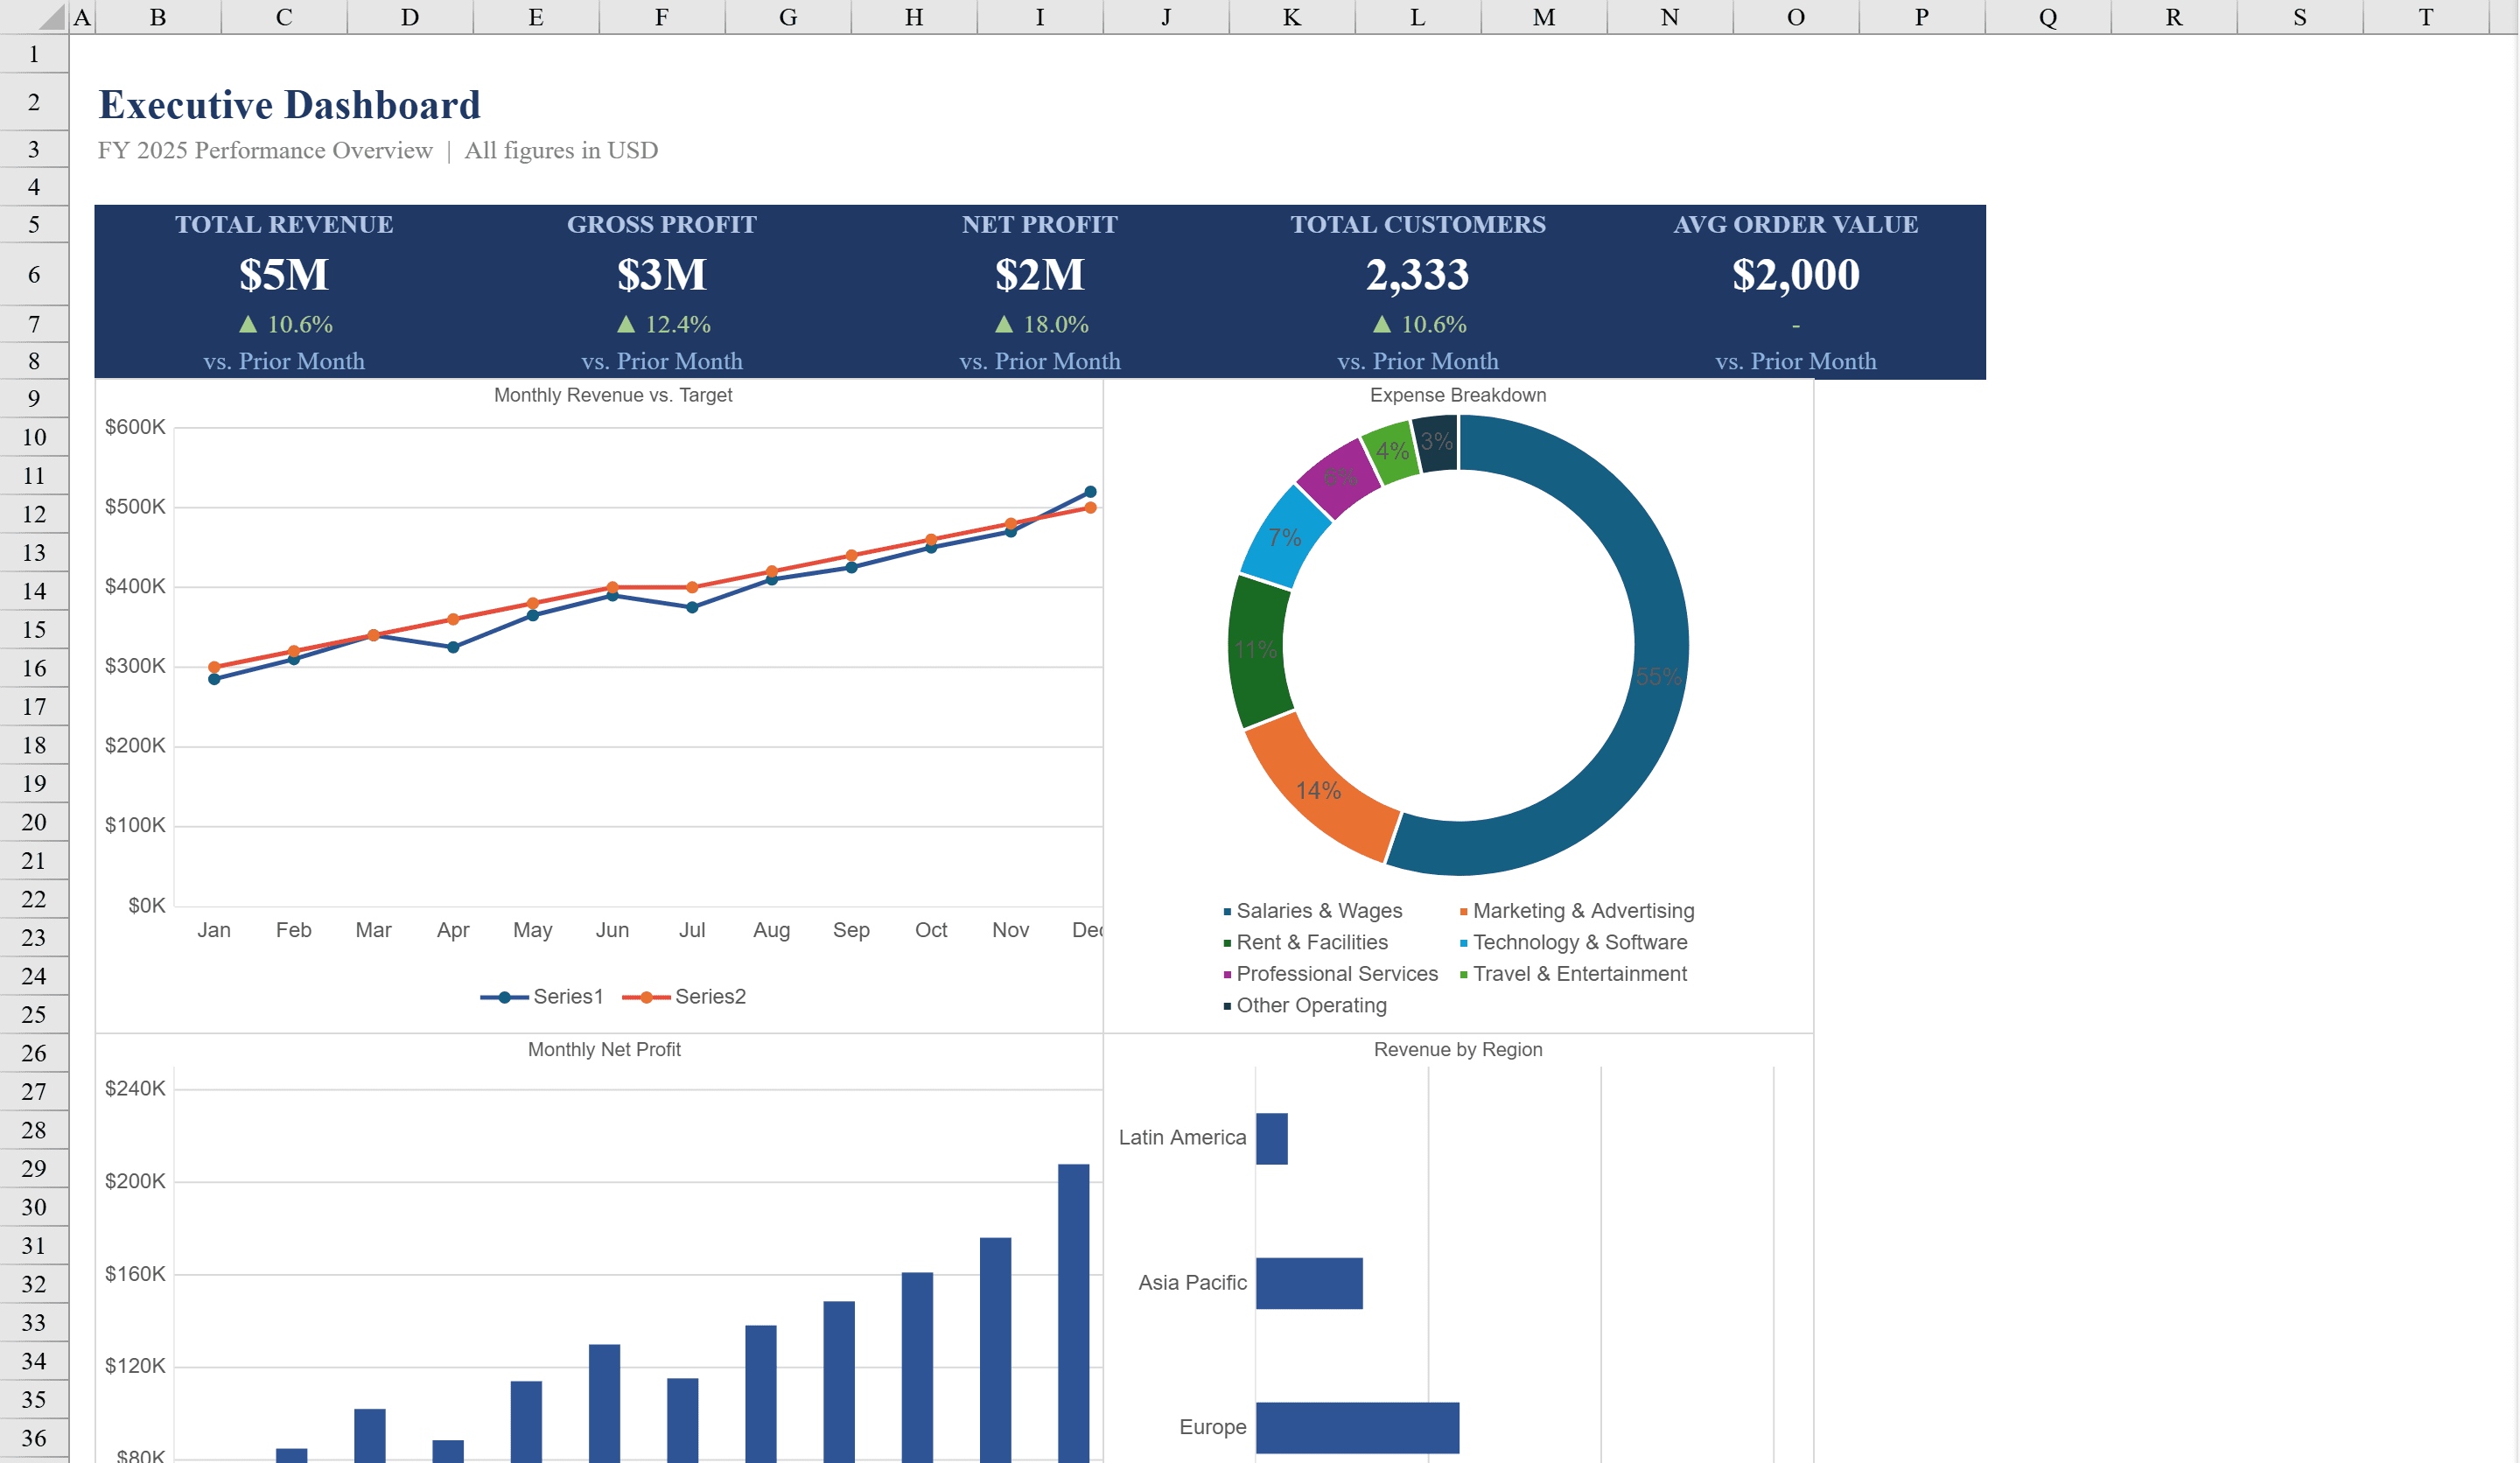Select the Monthly Revenue vs. Target chart title
Image resolution: width=2520 pixels, height=1463 pixels.
click(613, 394)
